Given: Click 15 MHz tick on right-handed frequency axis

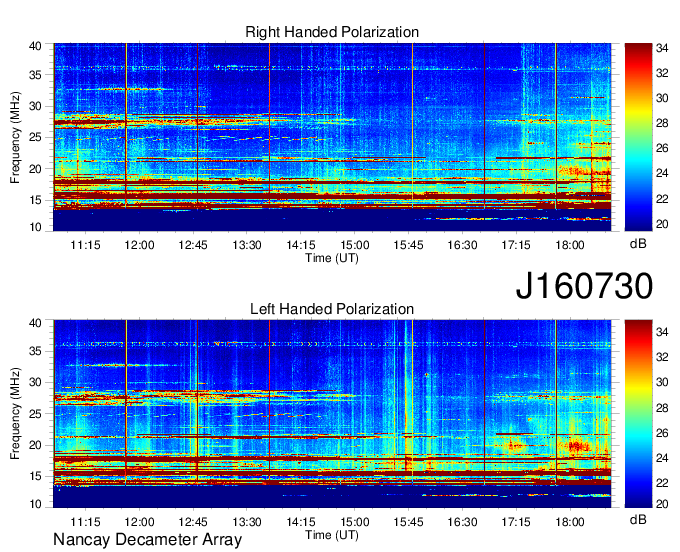Looking at the screenshot, I should pos(35,200).
